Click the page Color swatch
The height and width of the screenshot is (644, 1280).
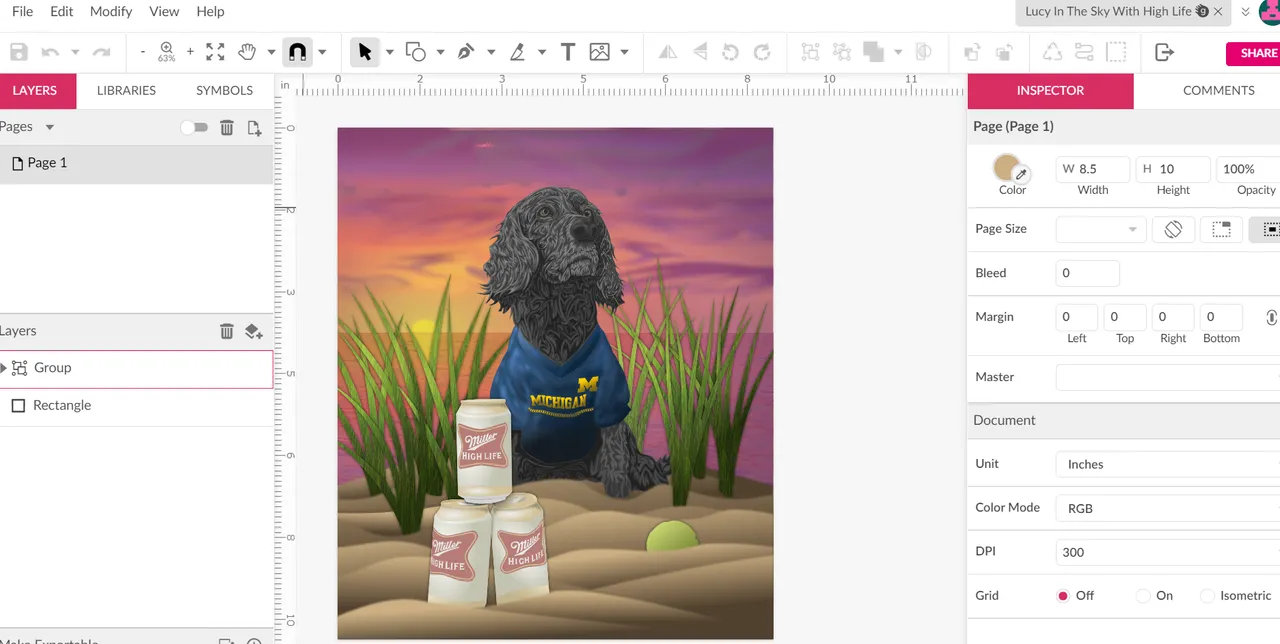(x=1008, y=168)
